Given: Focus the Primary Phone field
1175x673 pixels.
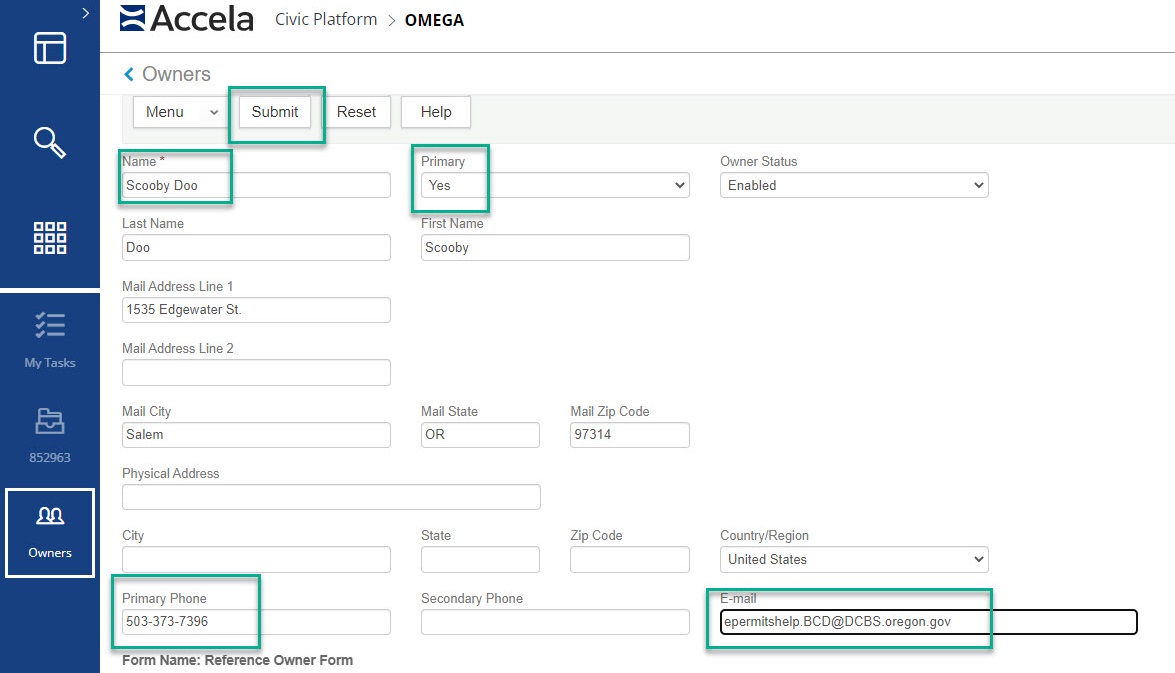Looking at the screenshot, I should 256,622.
